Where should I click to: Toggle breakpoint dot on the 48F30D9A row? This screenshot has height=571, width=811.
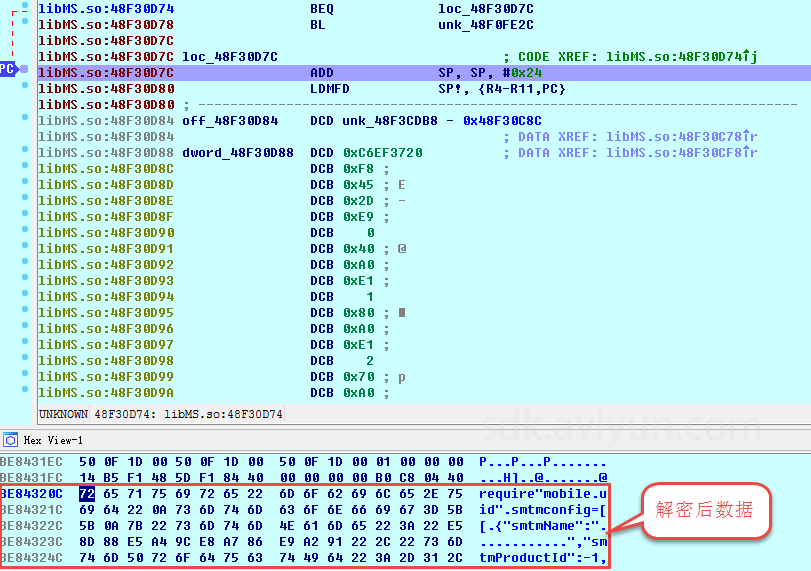[x=25, y=390]
